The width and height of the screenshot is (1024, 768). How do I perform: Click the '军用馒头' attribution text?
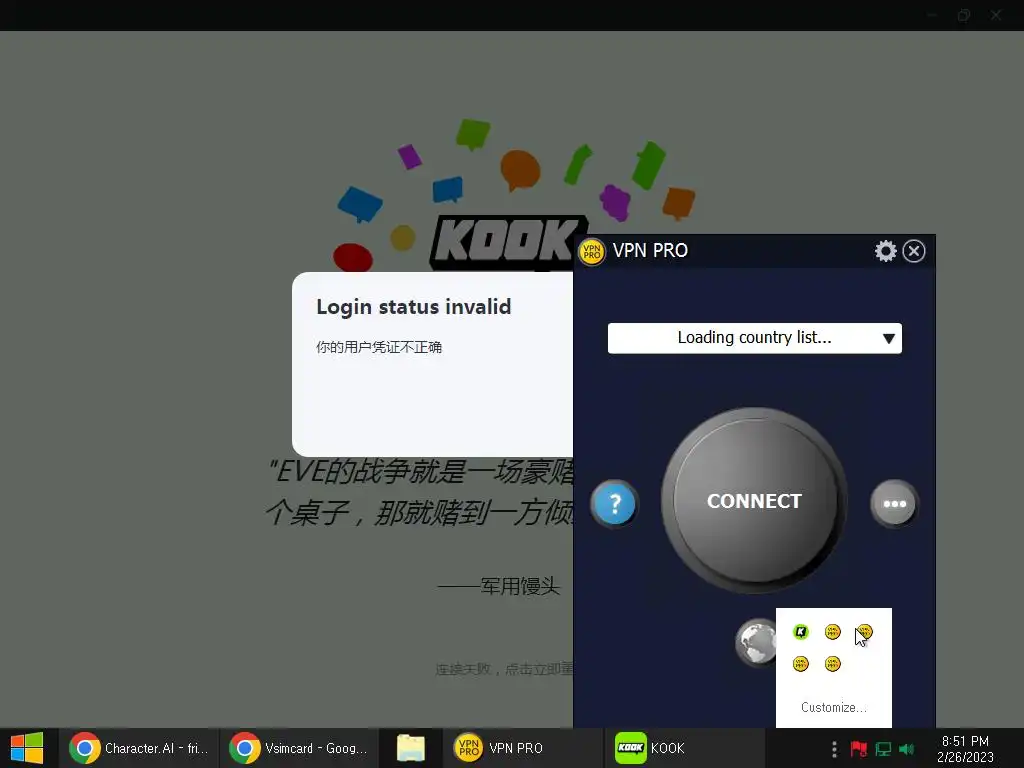520,586
